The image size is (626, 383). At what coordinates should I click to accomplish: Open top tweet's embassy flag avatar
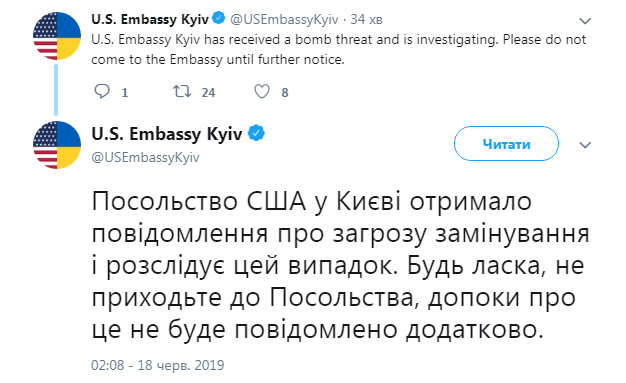57,36
